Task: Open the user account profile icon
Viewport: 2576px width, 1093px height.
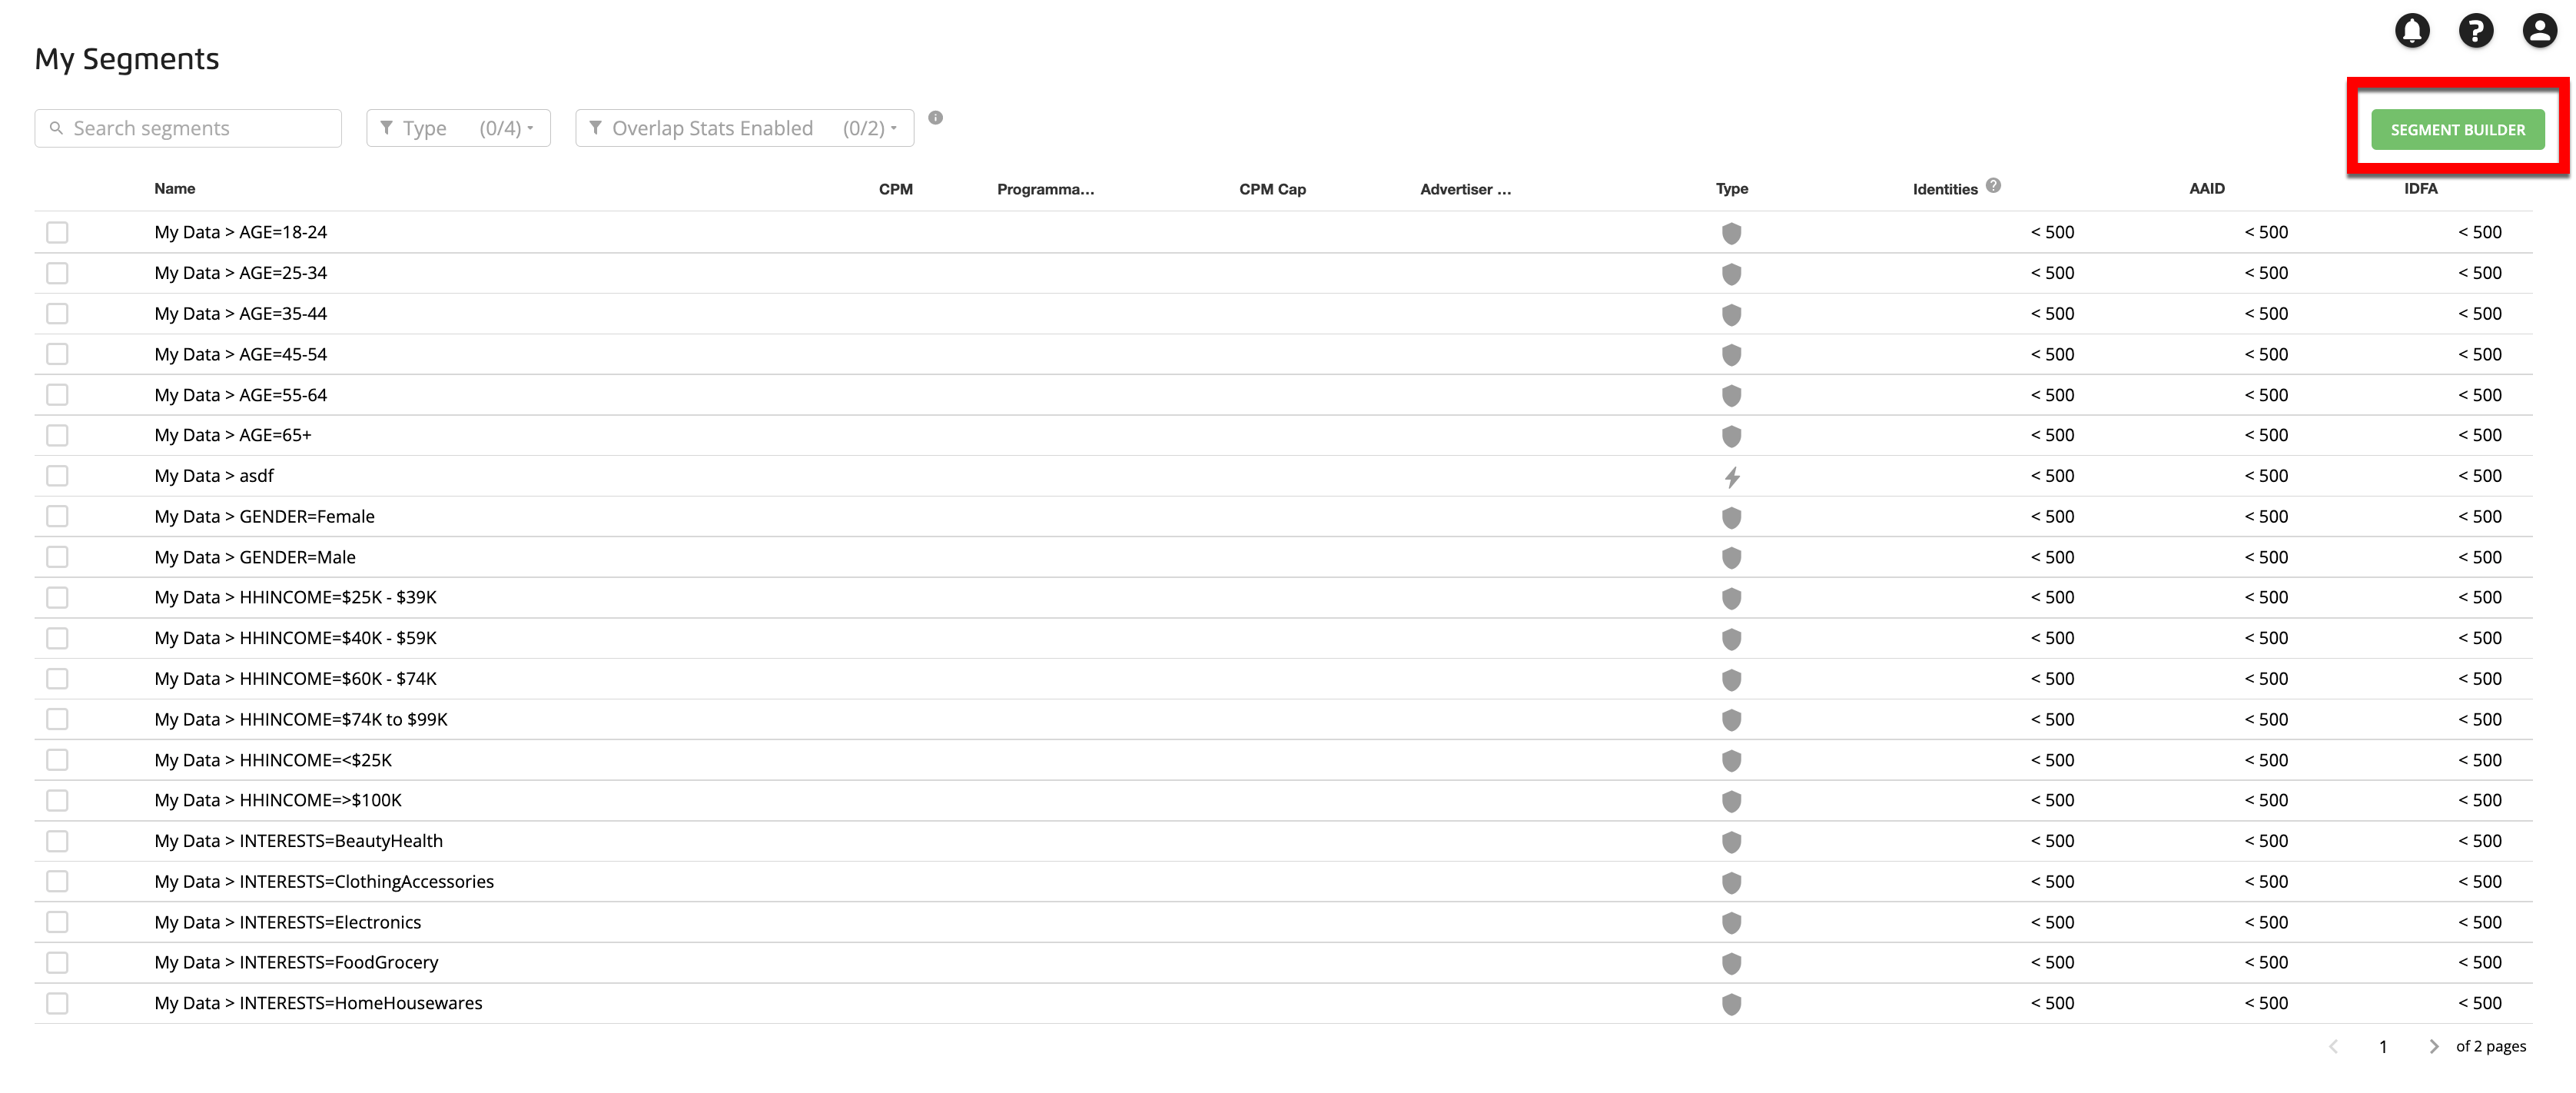Action: [x=2540, y=31]
